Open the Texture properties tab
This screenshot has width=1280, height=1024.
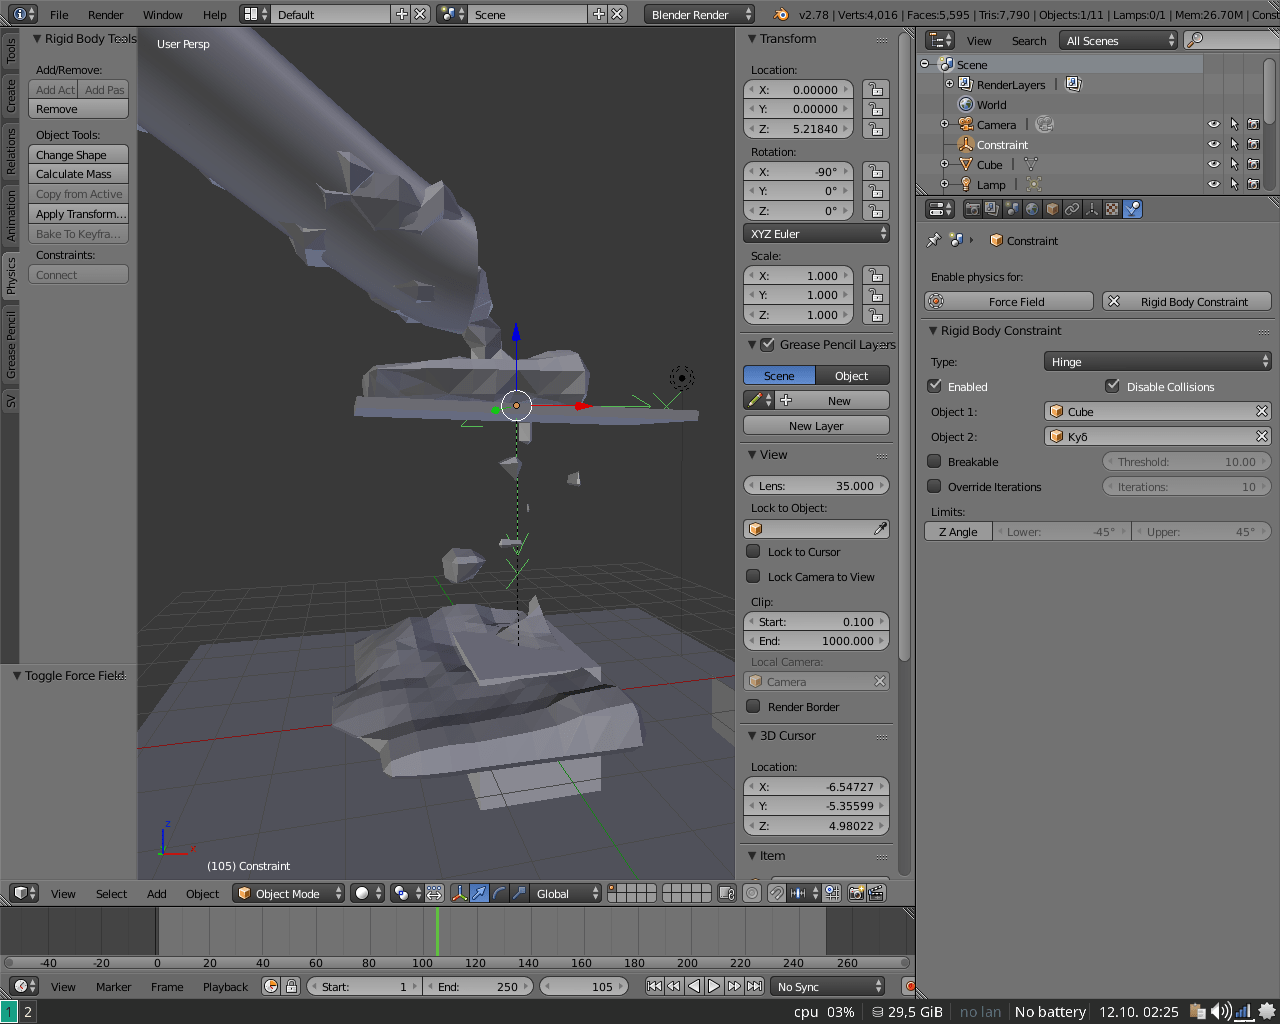[1111, 209]
